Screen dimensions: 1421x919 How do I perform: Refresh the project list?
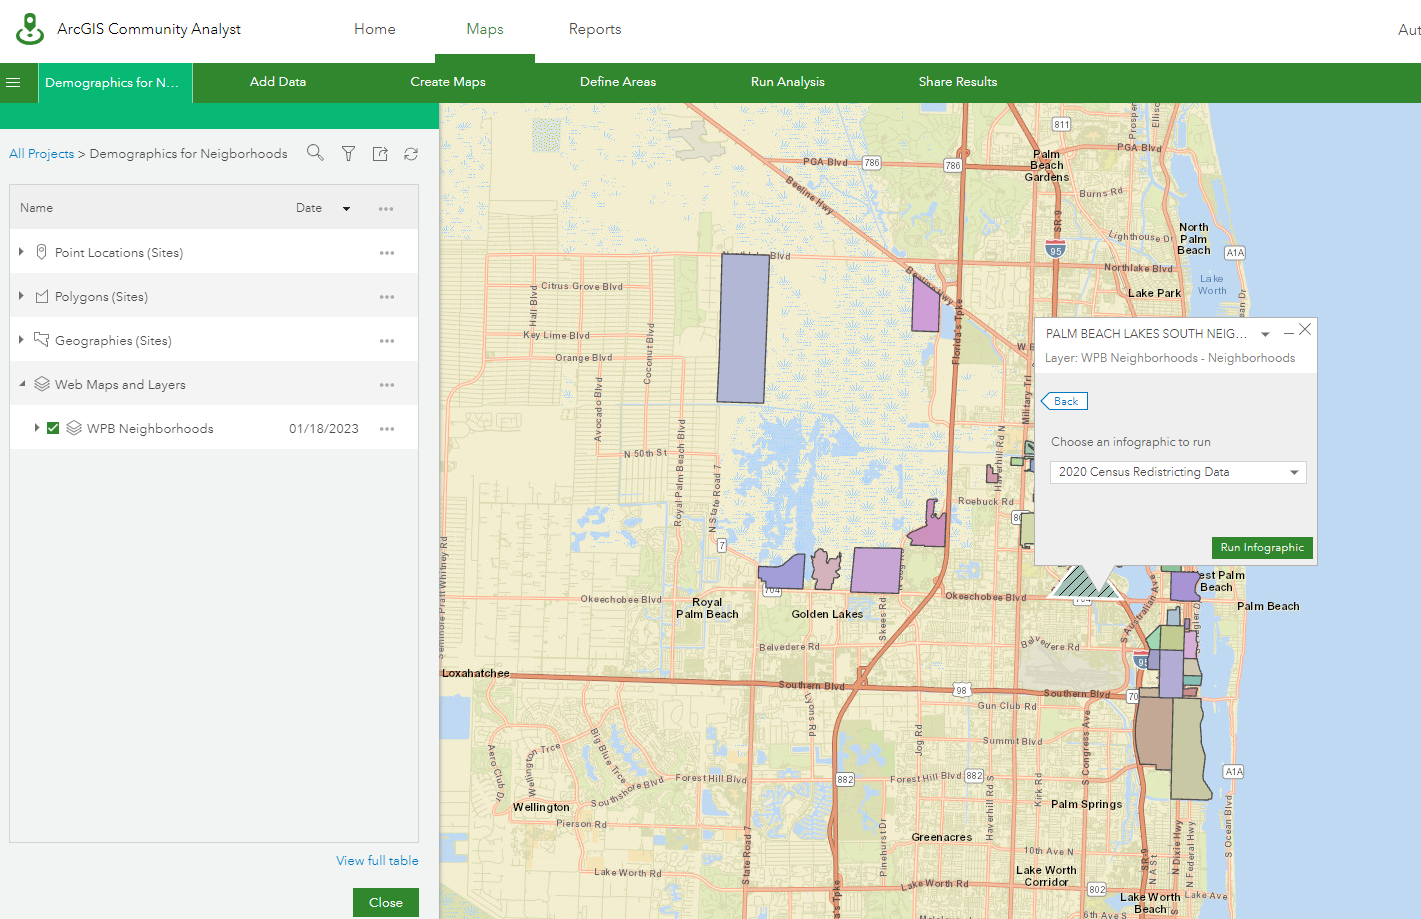point(411,154)
